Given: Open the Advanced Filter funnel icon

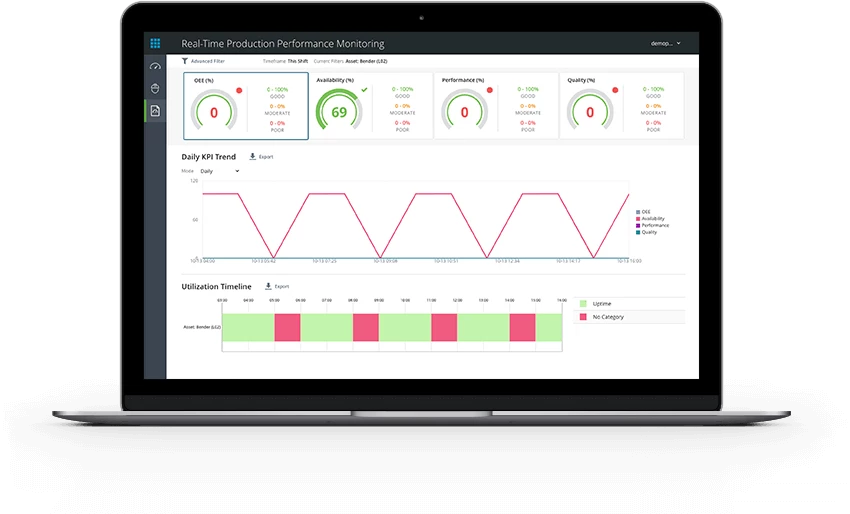Looking at the screenshot, I should (x=185, y=61).
